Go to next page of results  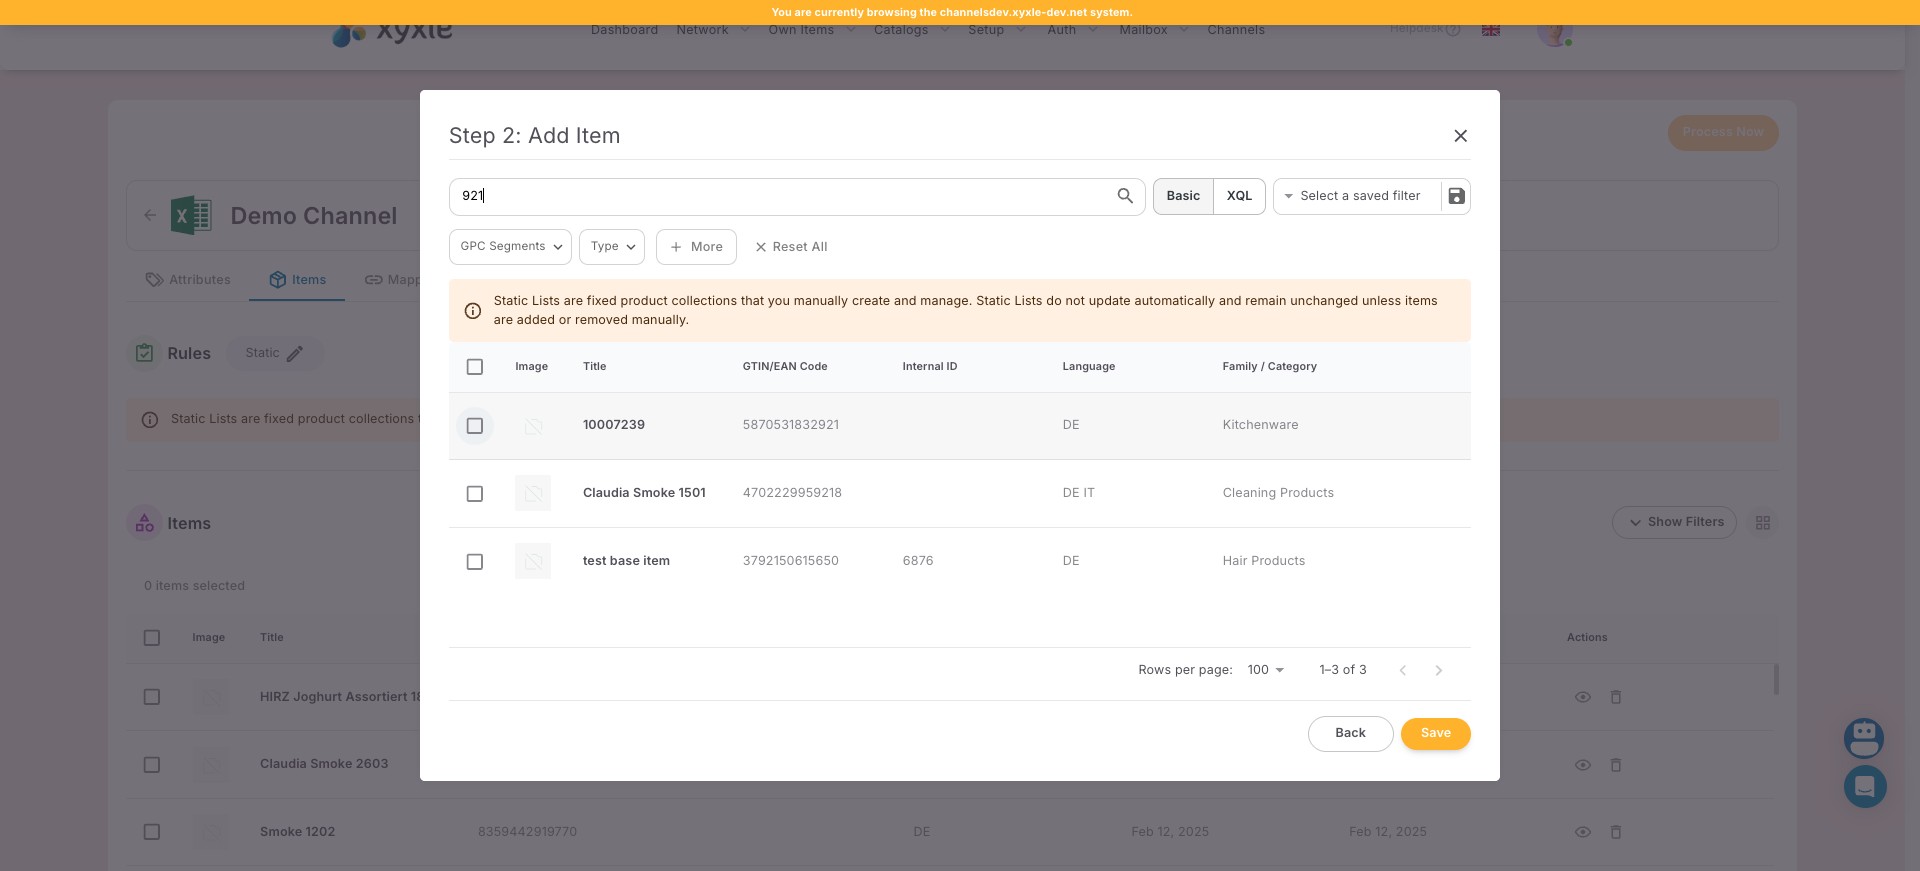click(x=1438, y=671)
